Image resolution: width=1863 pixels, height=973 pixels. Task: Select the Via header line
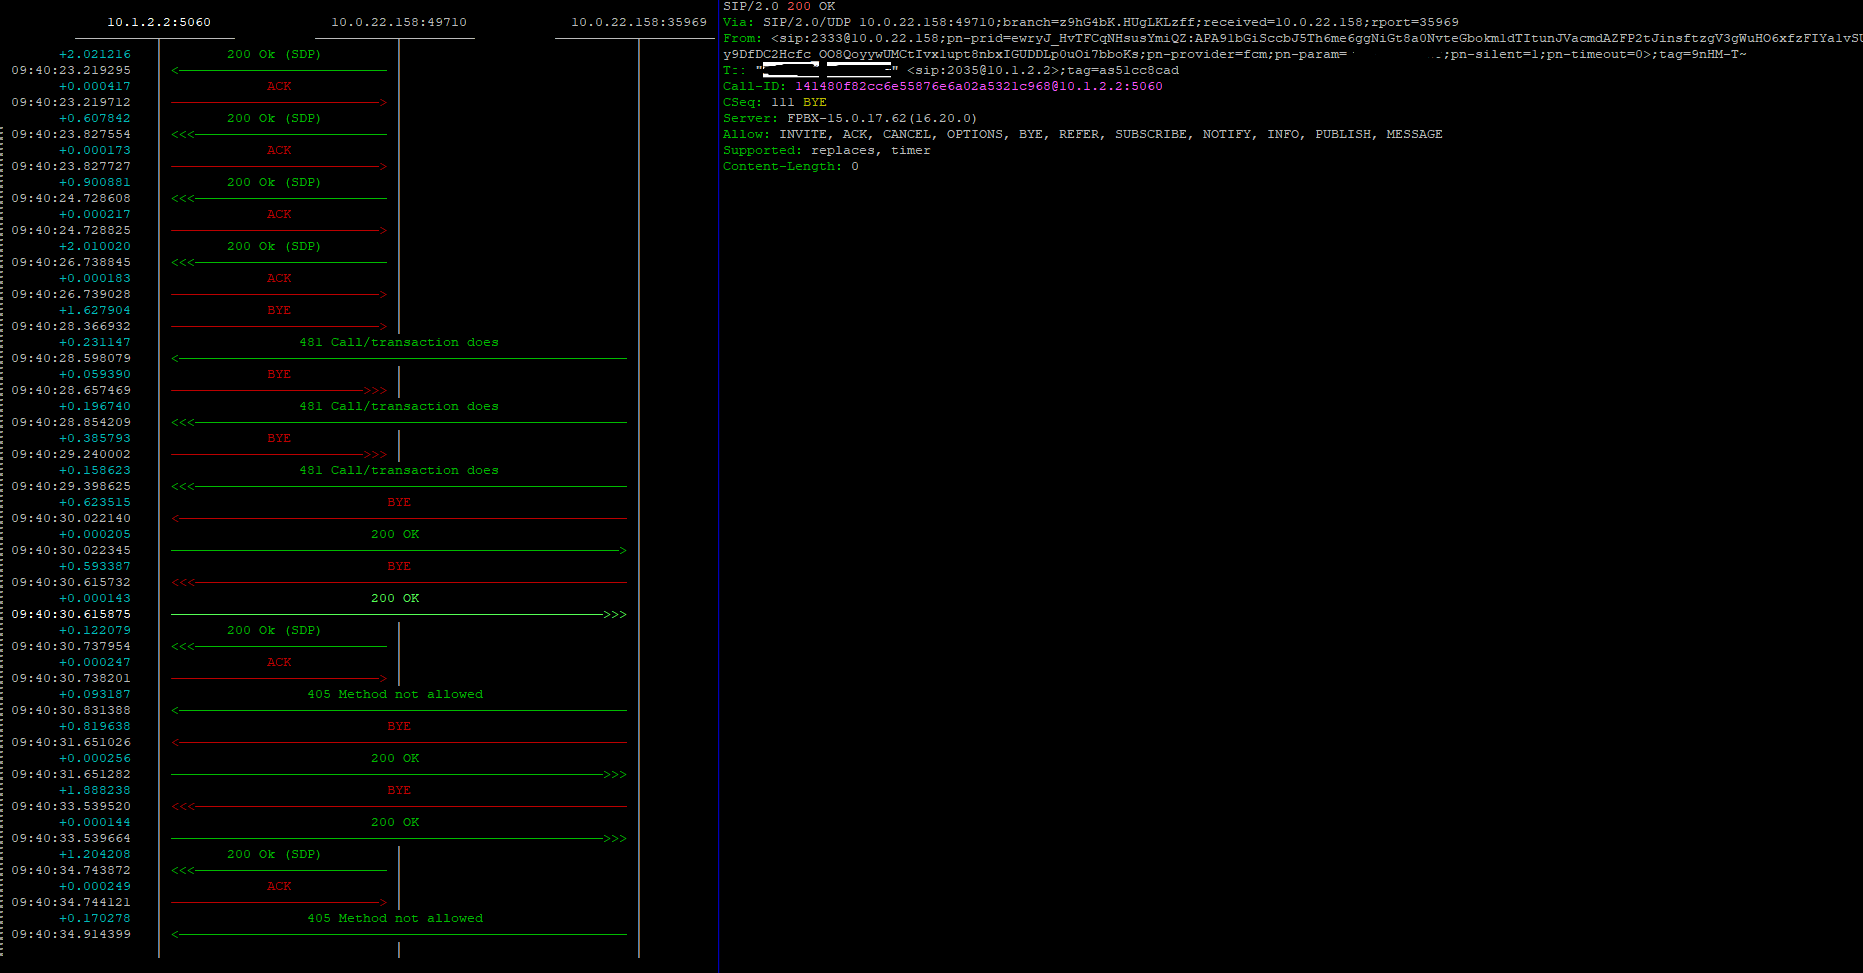pos(1090,22)
